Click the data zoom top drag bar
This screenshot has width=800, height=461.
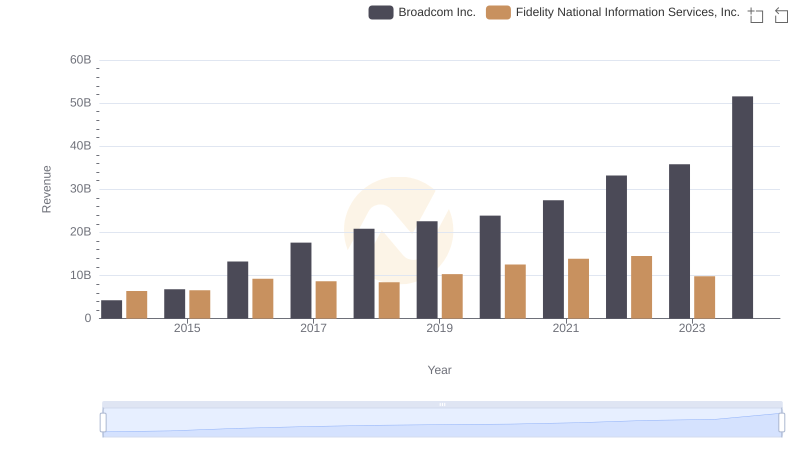[x=442, y=404]
